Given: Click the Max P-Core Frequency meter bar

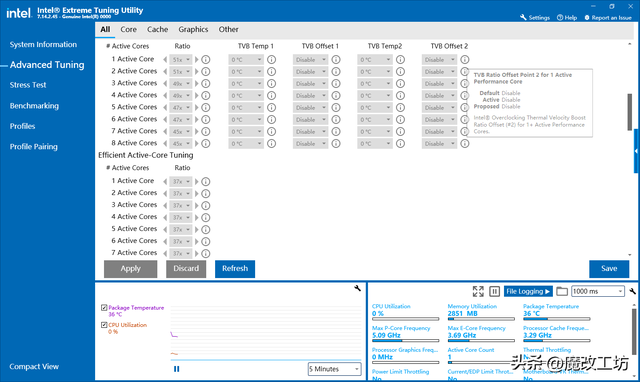Looking at the screenshot, I should [405, 340].
